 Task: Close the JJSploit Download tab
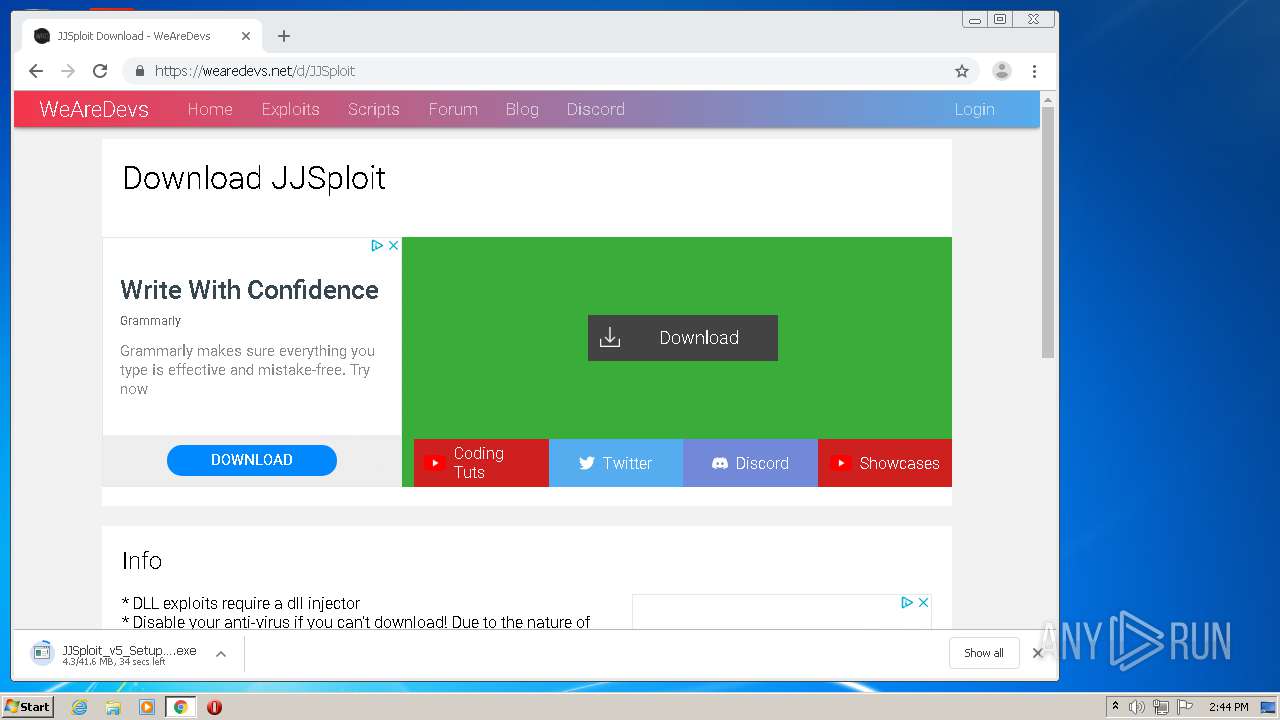coord(246,36)
